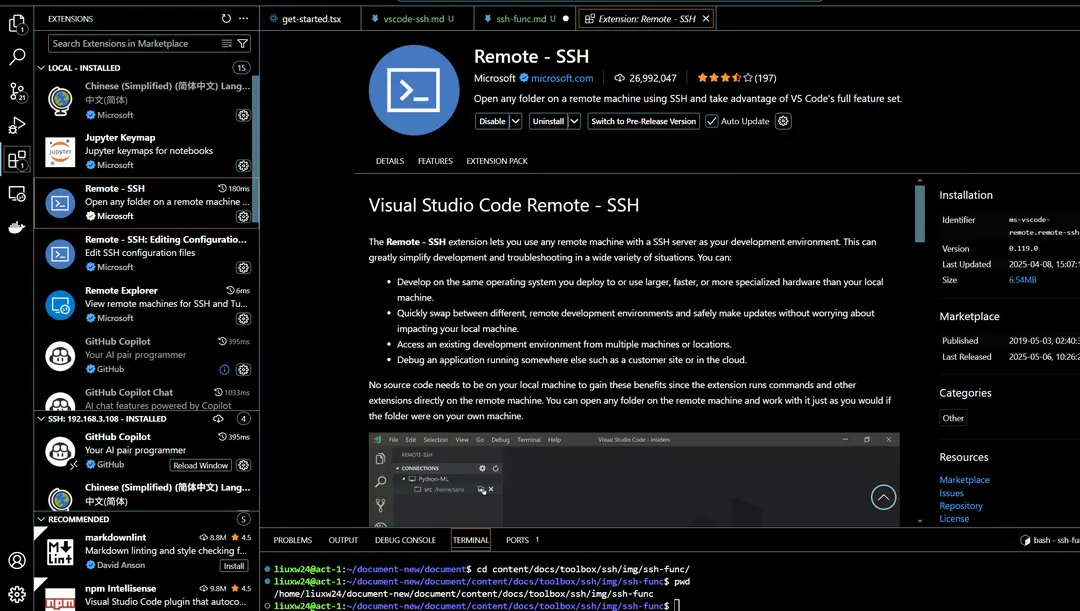
Task: Open the Details tab of extension
Action: coord(390,160)
